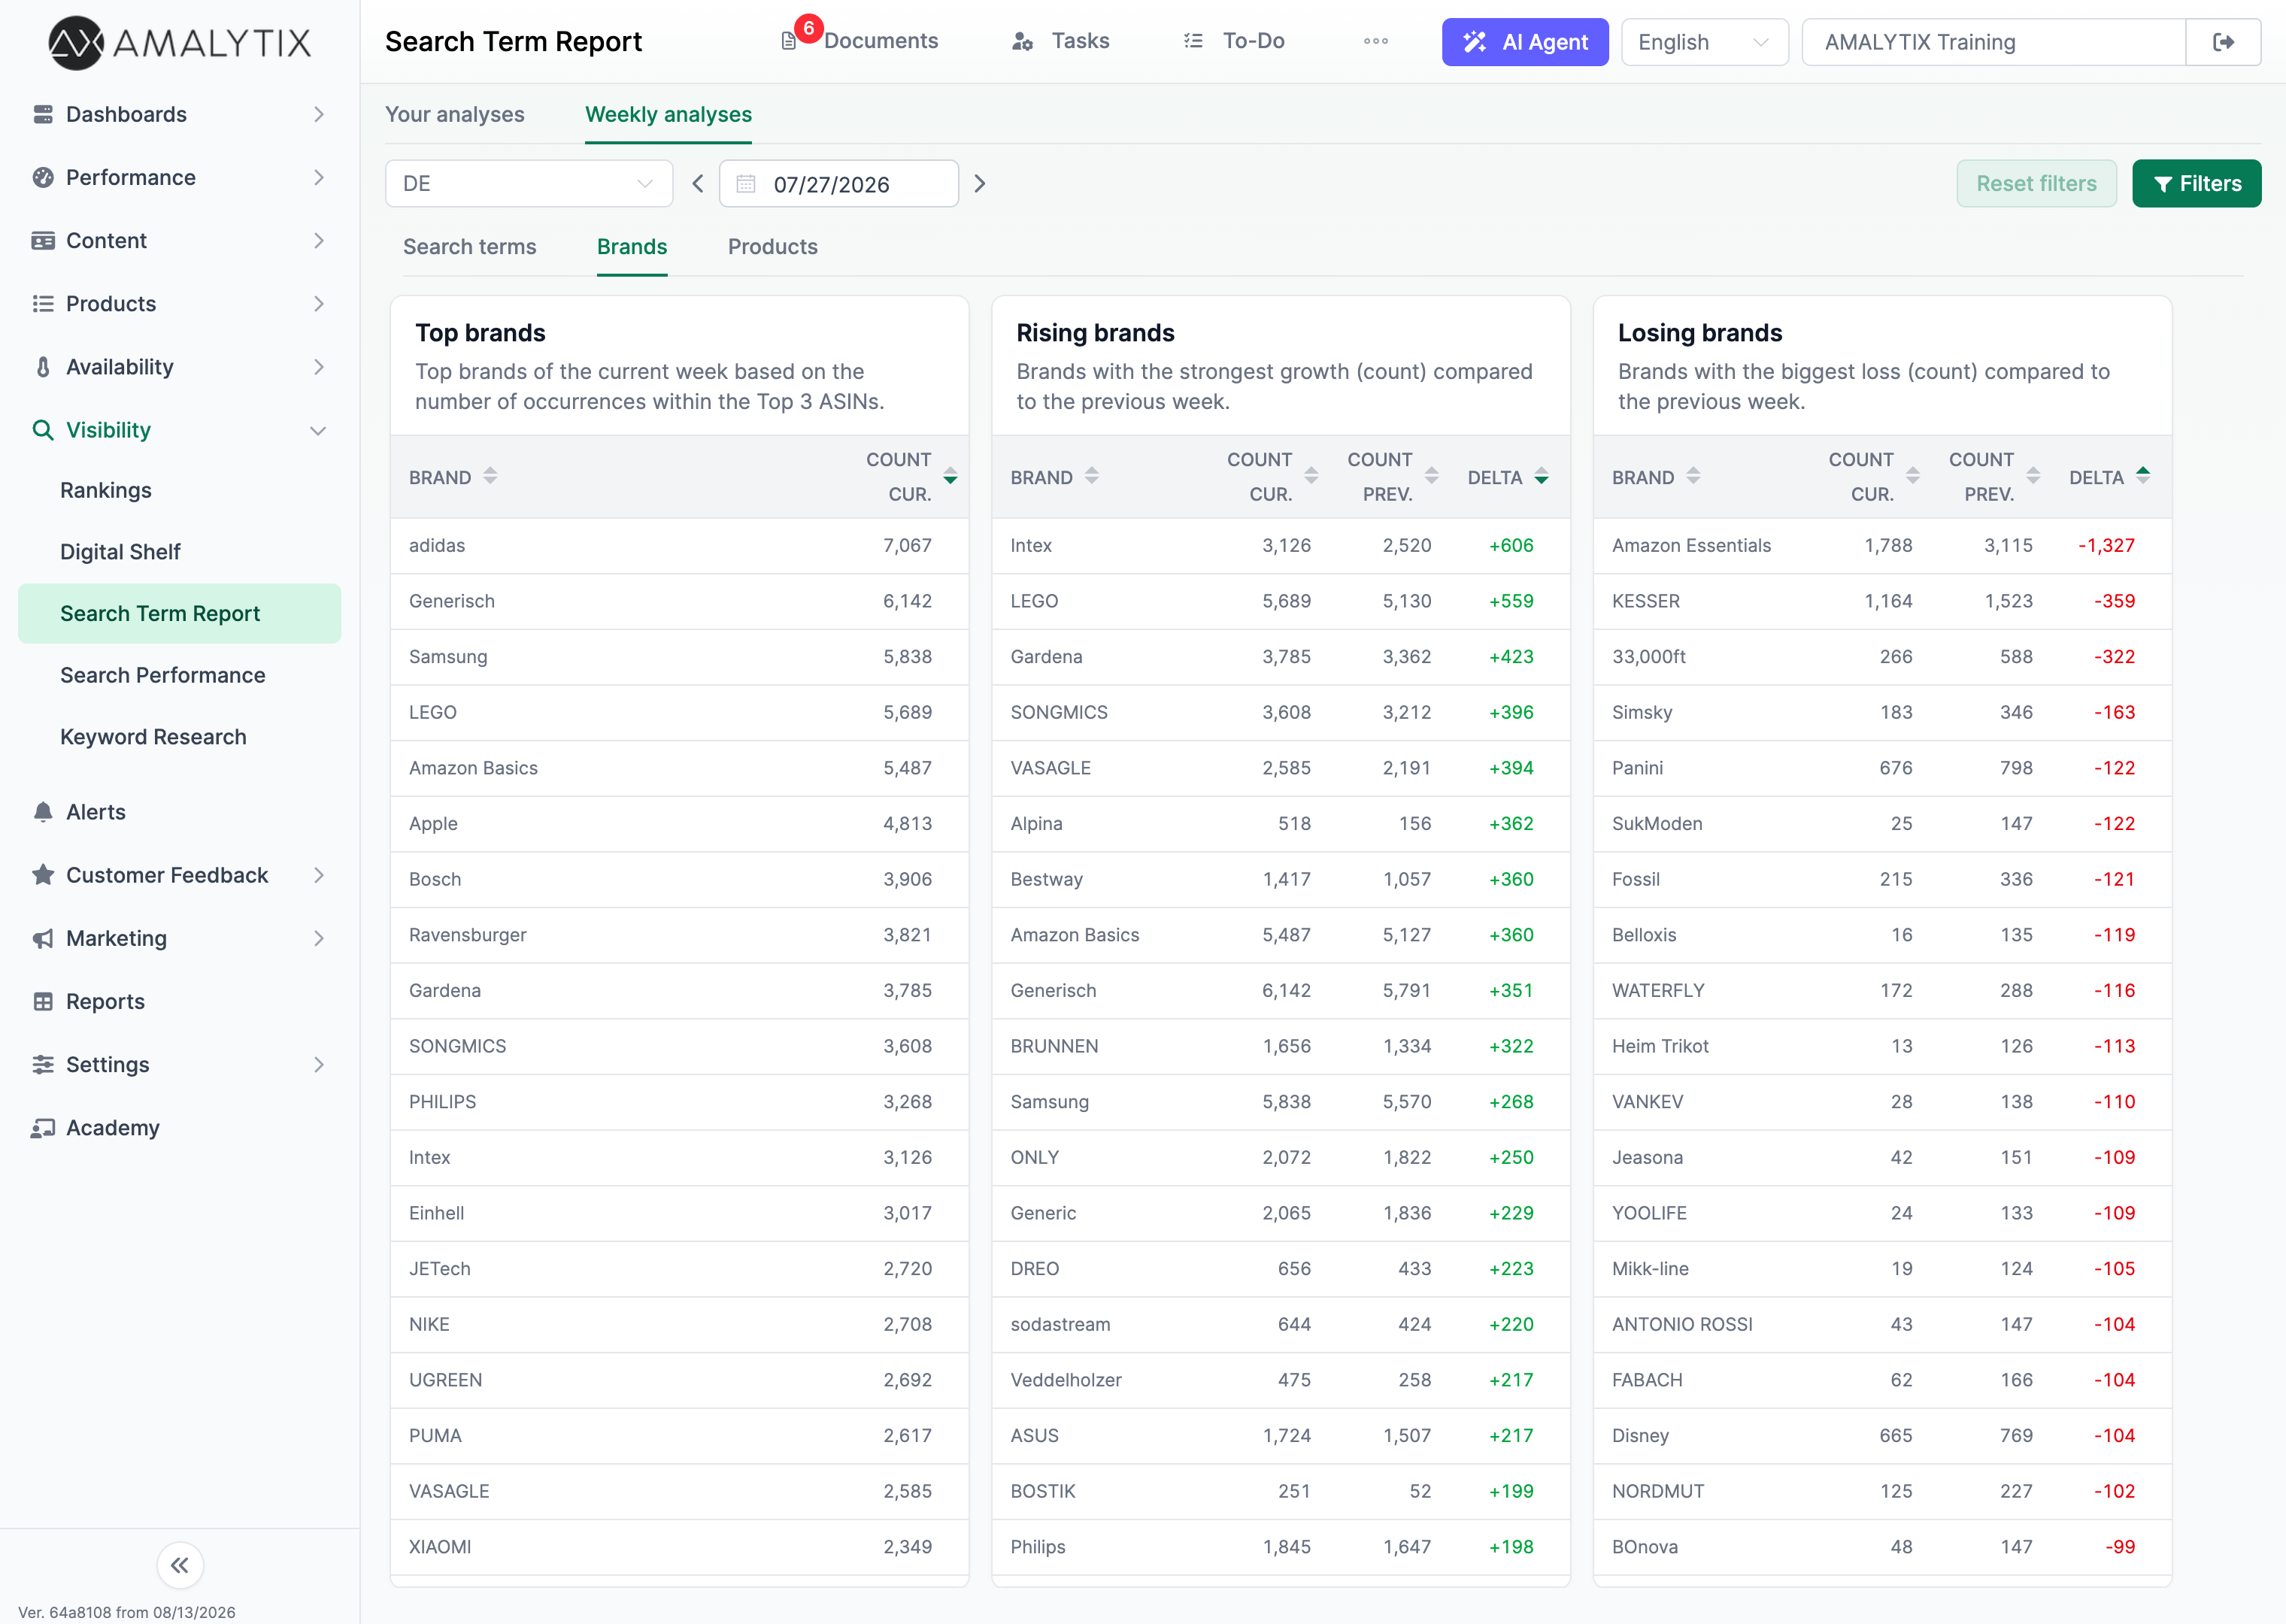Click the Visibility magnifier icon
This screenshot has width=2286, height=1624.
pyautogui.click(x=43, y=430)
